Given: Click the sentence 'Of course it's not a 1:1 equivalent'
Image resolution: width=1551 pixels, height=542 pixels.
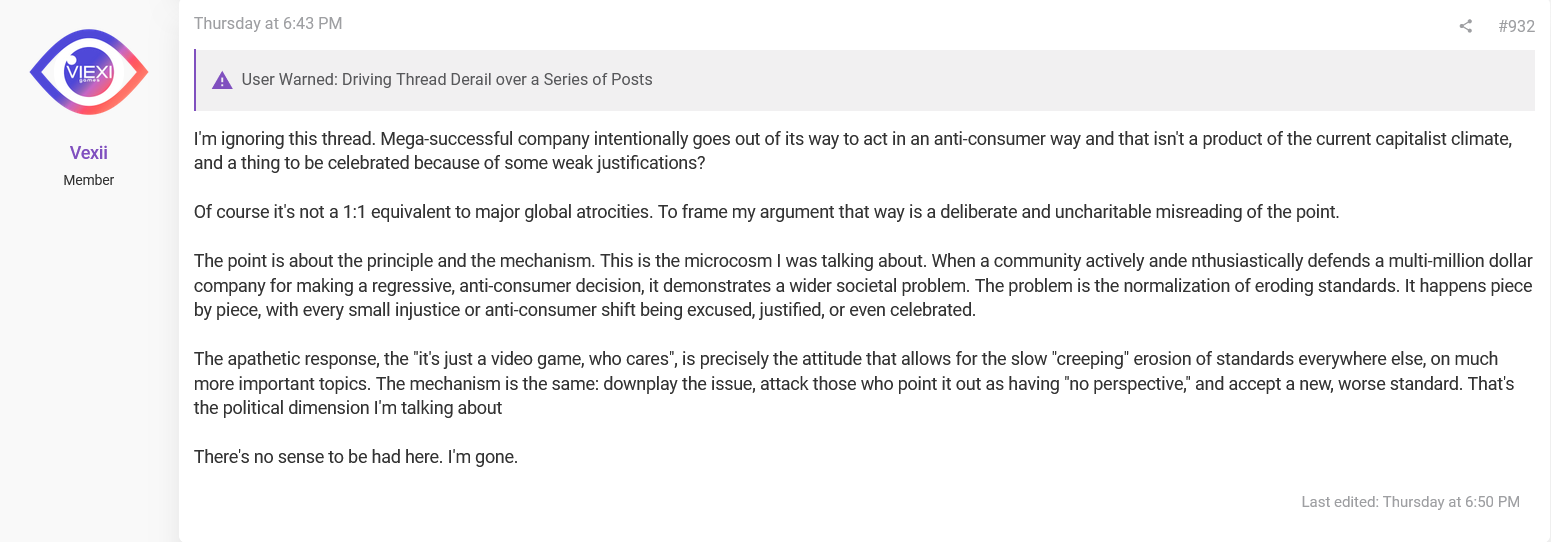Looking at the screenshot, I should (x=766, y=212).
